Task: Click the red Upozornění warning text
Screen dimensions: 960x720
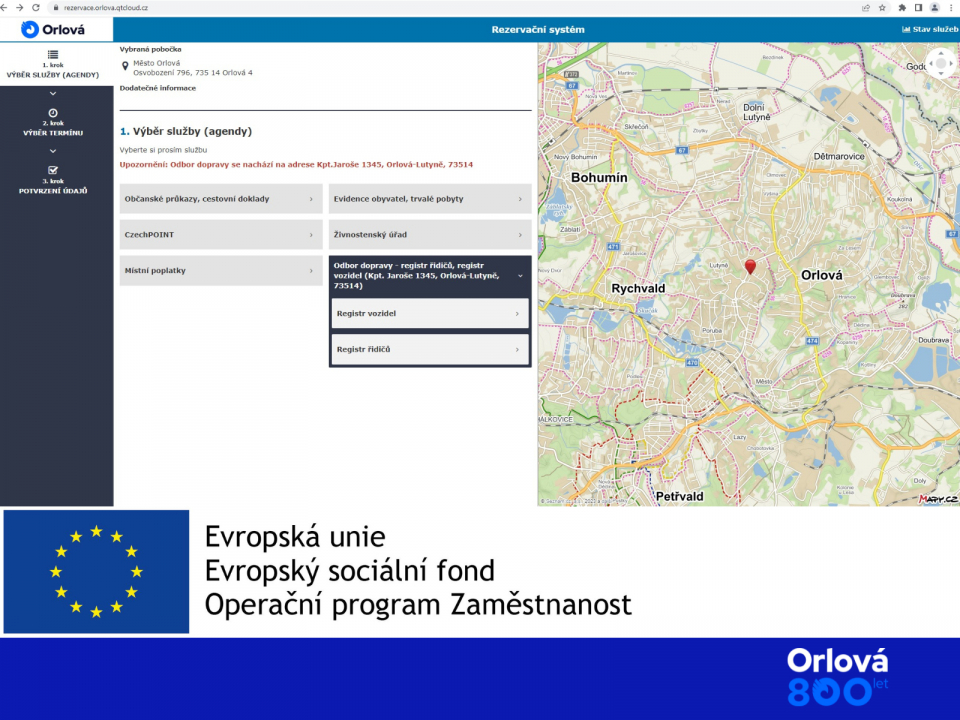Action: 296,165
